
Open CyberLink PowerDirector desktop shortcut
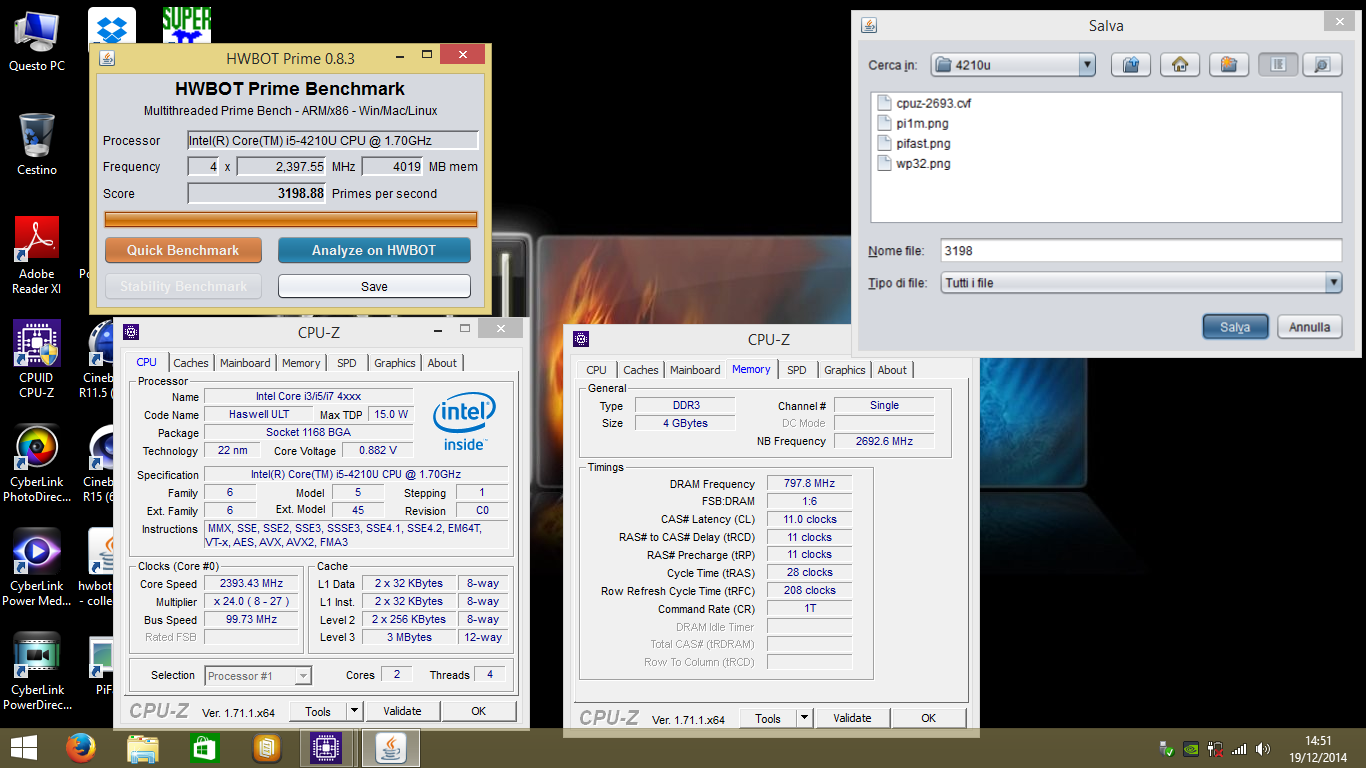[36, 671]
